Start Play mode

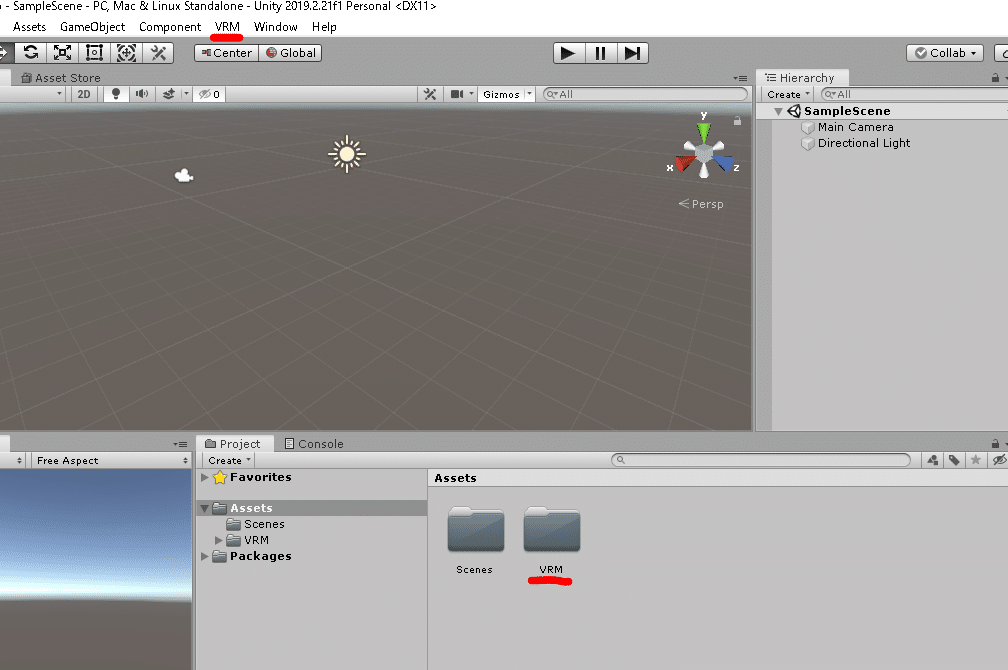(568, 53)
